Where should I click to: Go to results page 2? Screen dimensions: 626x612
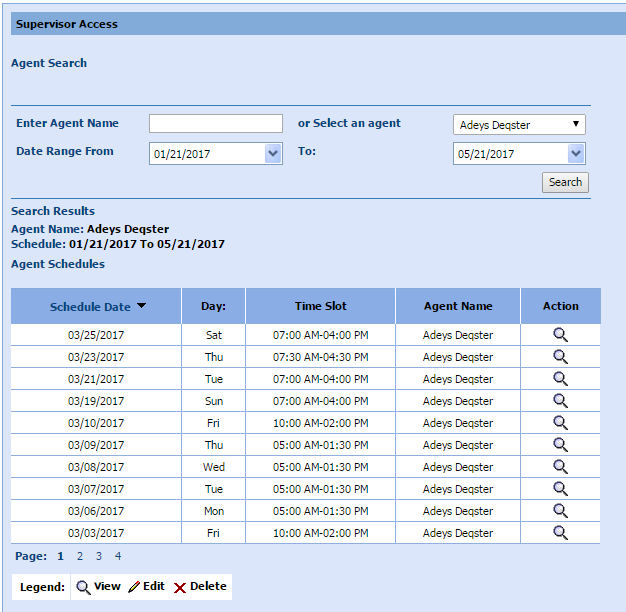tap(80, 556)
